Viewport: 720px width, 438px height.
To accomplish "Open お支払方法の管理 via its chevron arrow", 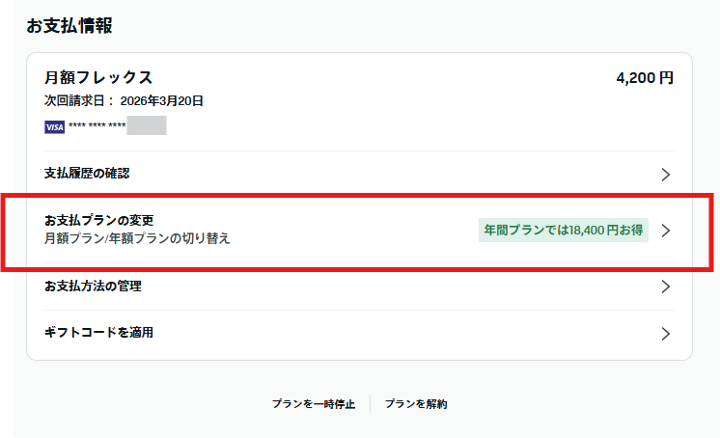I will [x=666, y=287].
